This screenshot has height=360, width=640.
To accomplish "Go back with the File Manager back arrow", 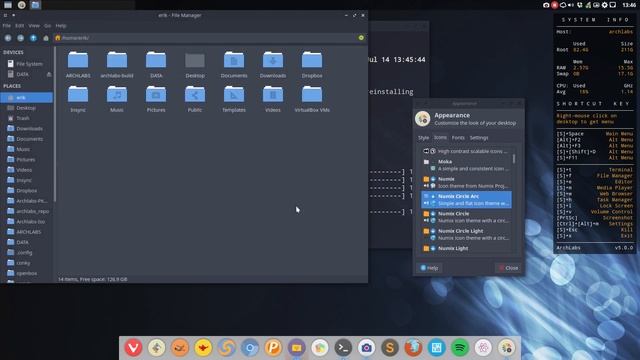I will click(x=8, y=38).
